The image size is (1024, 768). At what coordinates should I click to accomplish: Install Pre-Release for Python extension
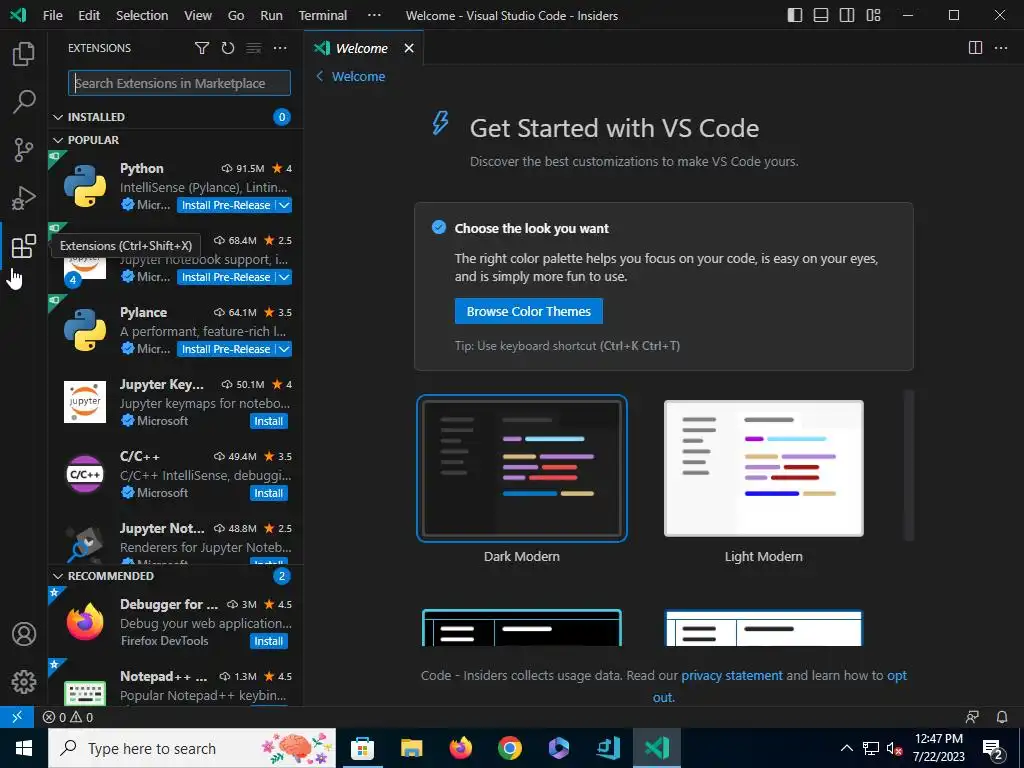pyautogui.click(x=226, y=205)
